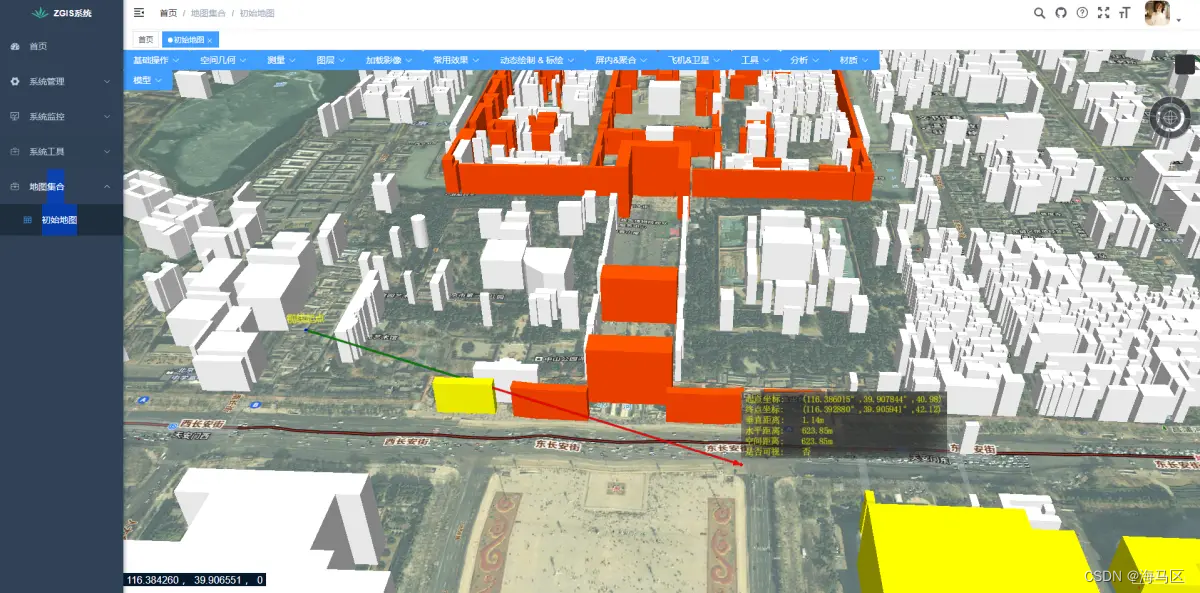1200x593 pixels.
Task: Click the help question-mark icon
Action: (x=1082, y=13)
